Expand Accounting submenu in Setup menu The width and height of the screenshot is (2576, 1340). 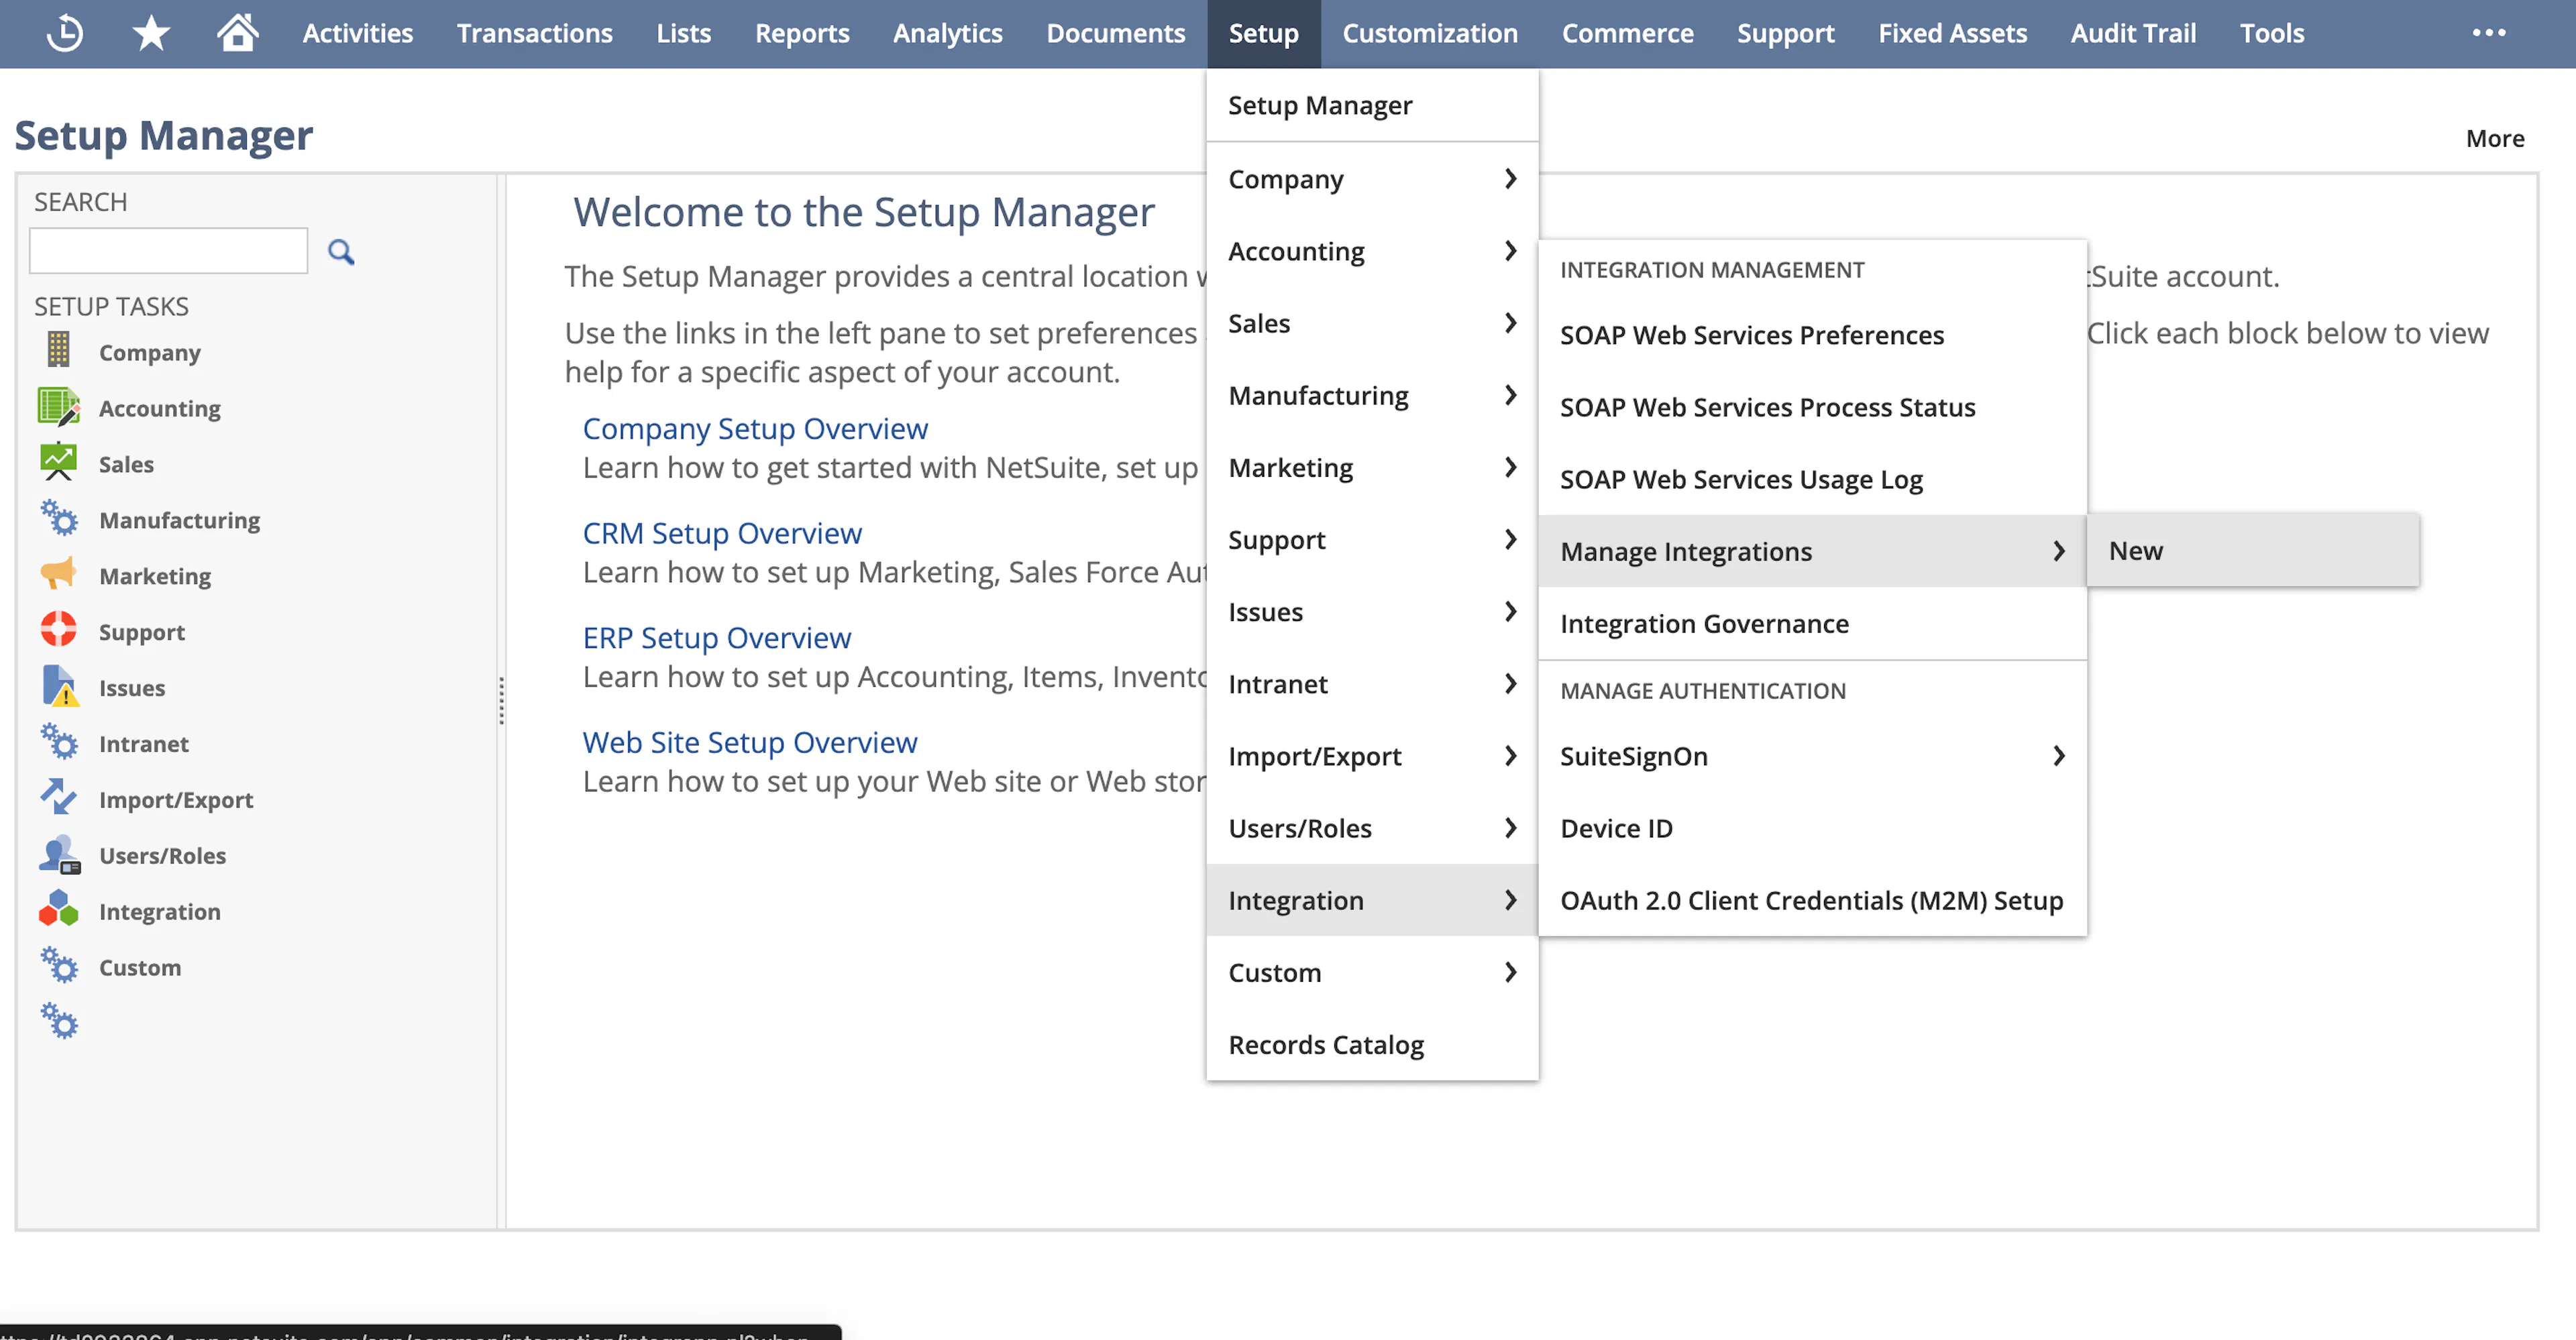coord(1372,251)
